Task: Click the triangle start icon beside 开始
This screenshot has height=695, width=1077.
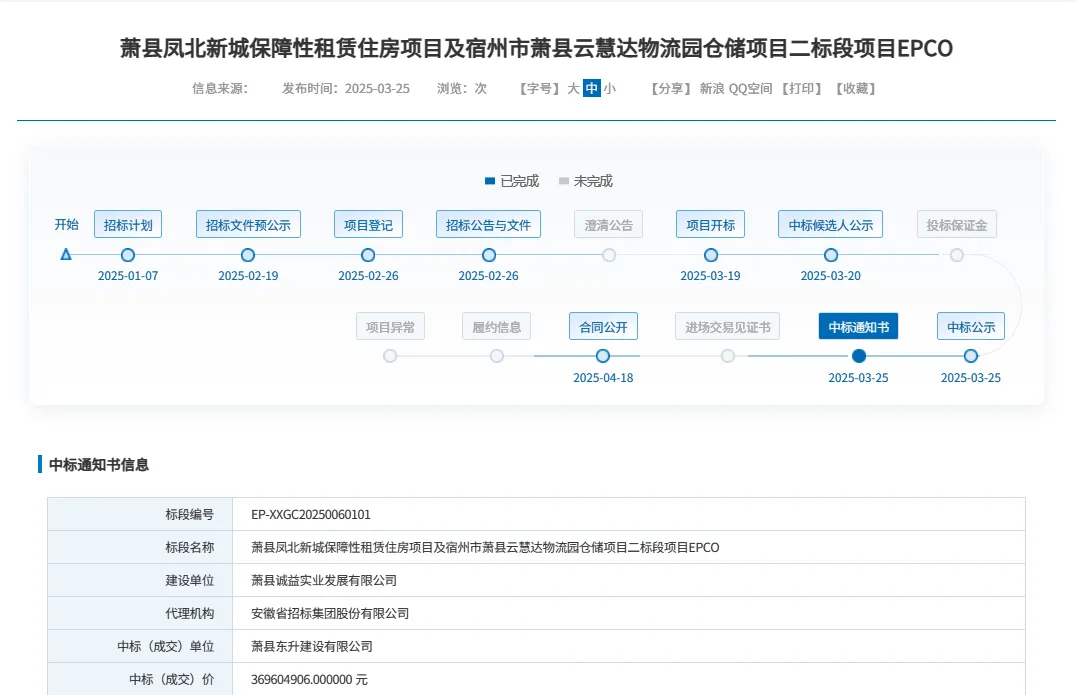Action: [x=66, y=254]
